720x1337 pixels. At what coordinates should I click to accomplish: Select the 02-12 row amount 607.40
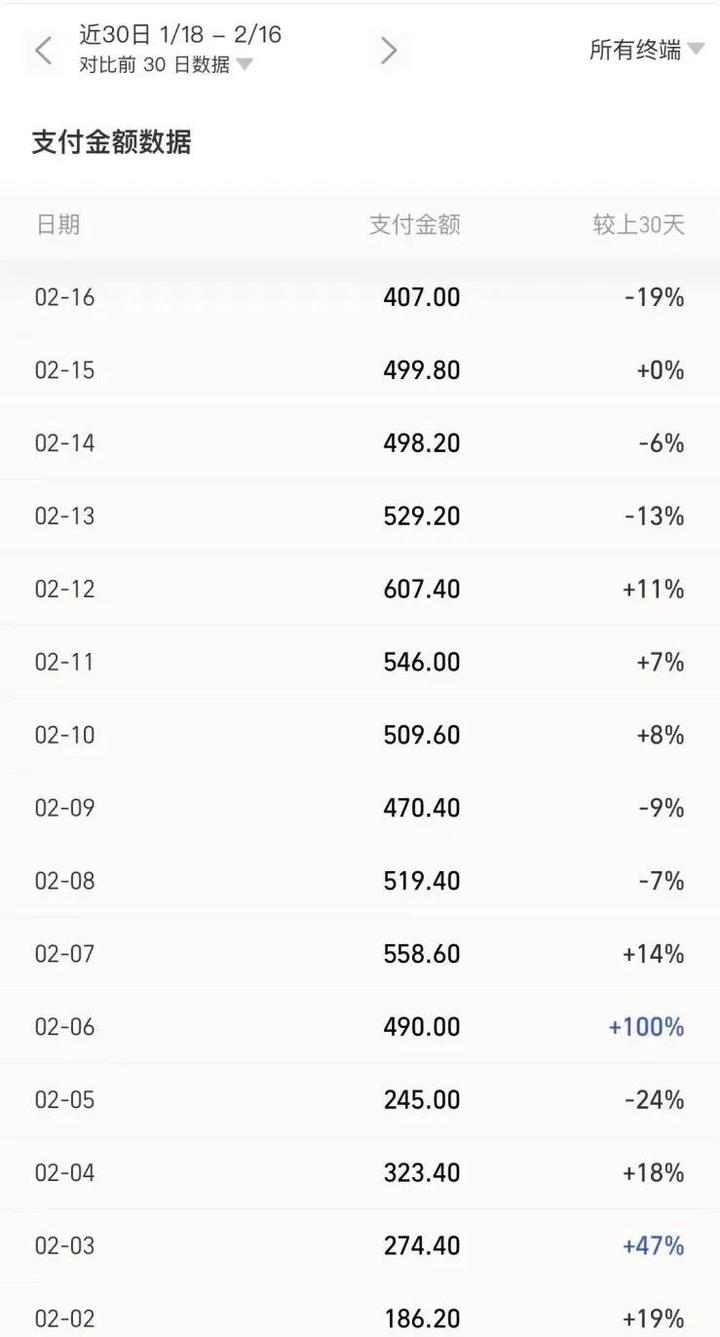click(x=422, y=589)
